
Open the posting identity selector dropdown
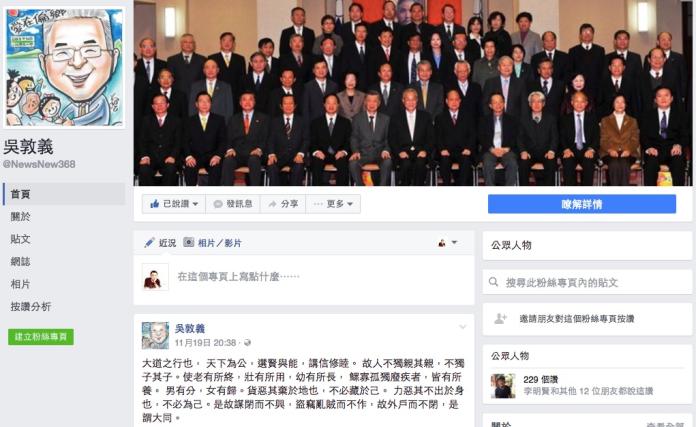click(x=447, y=243)
